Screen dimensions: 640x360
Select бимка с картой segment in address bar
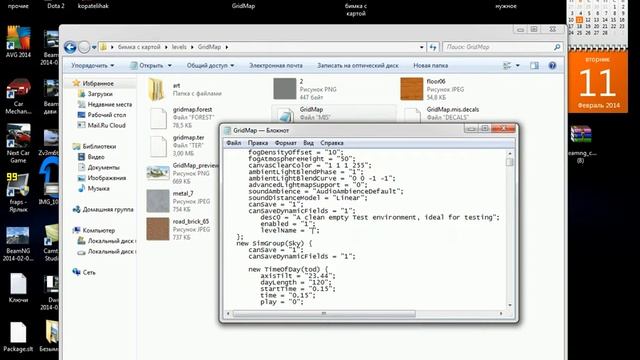click(139, 47)
